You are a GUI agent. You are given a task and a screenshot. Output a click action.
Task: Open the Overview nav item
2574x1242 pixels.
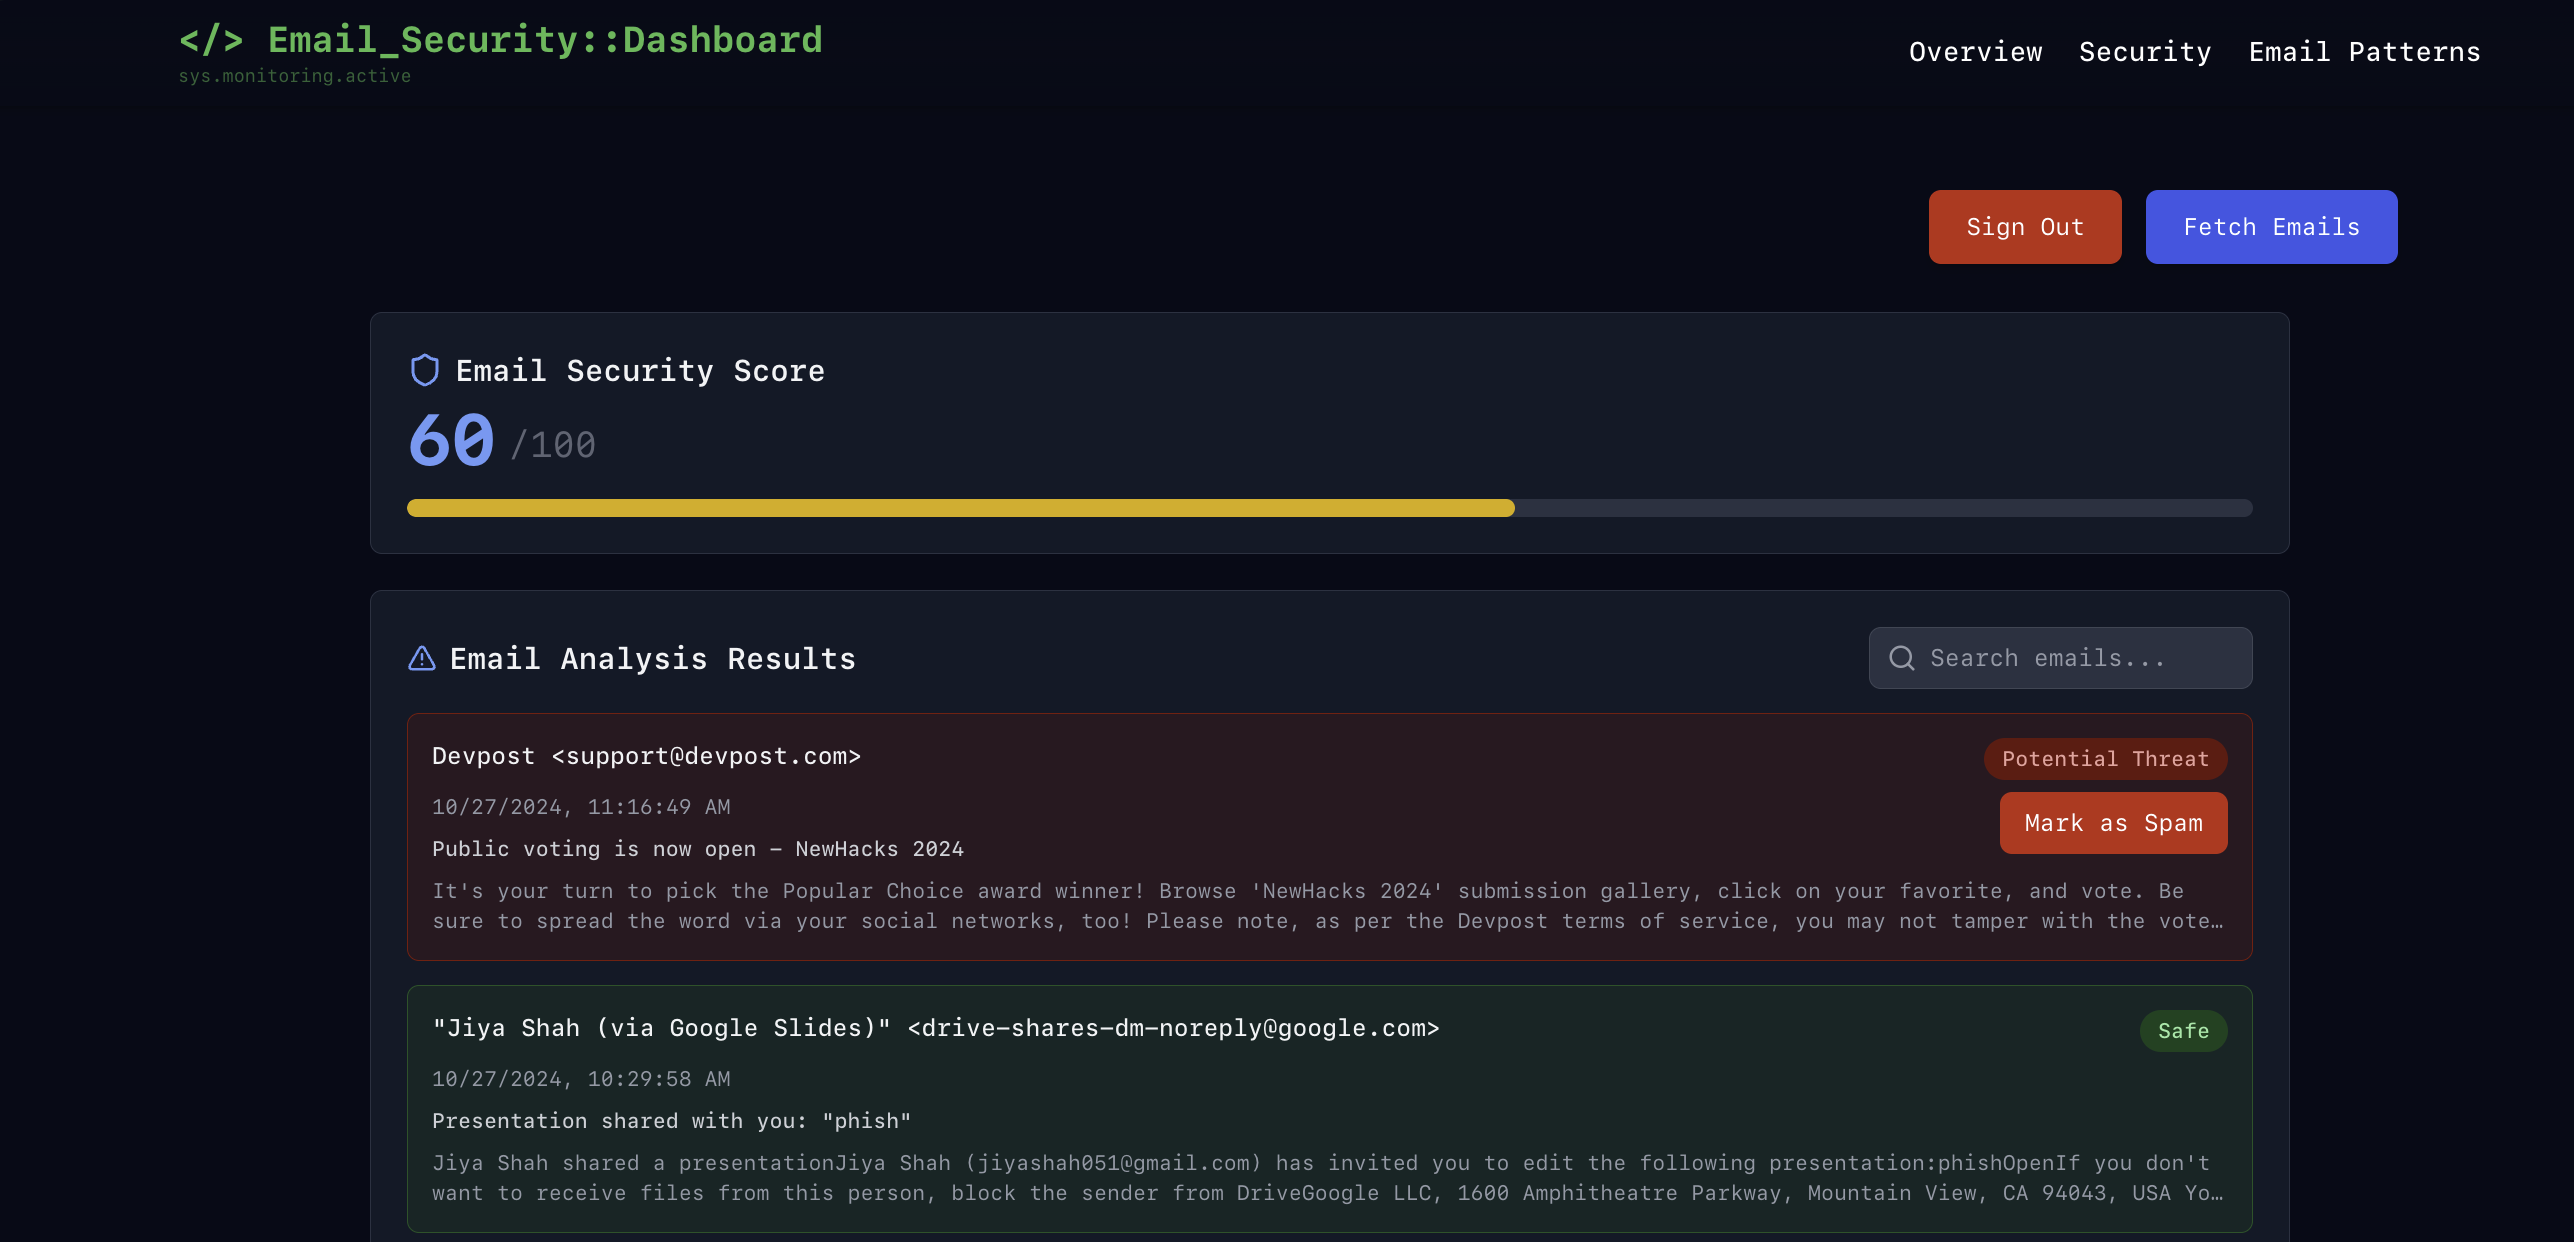coord(1975,52)
